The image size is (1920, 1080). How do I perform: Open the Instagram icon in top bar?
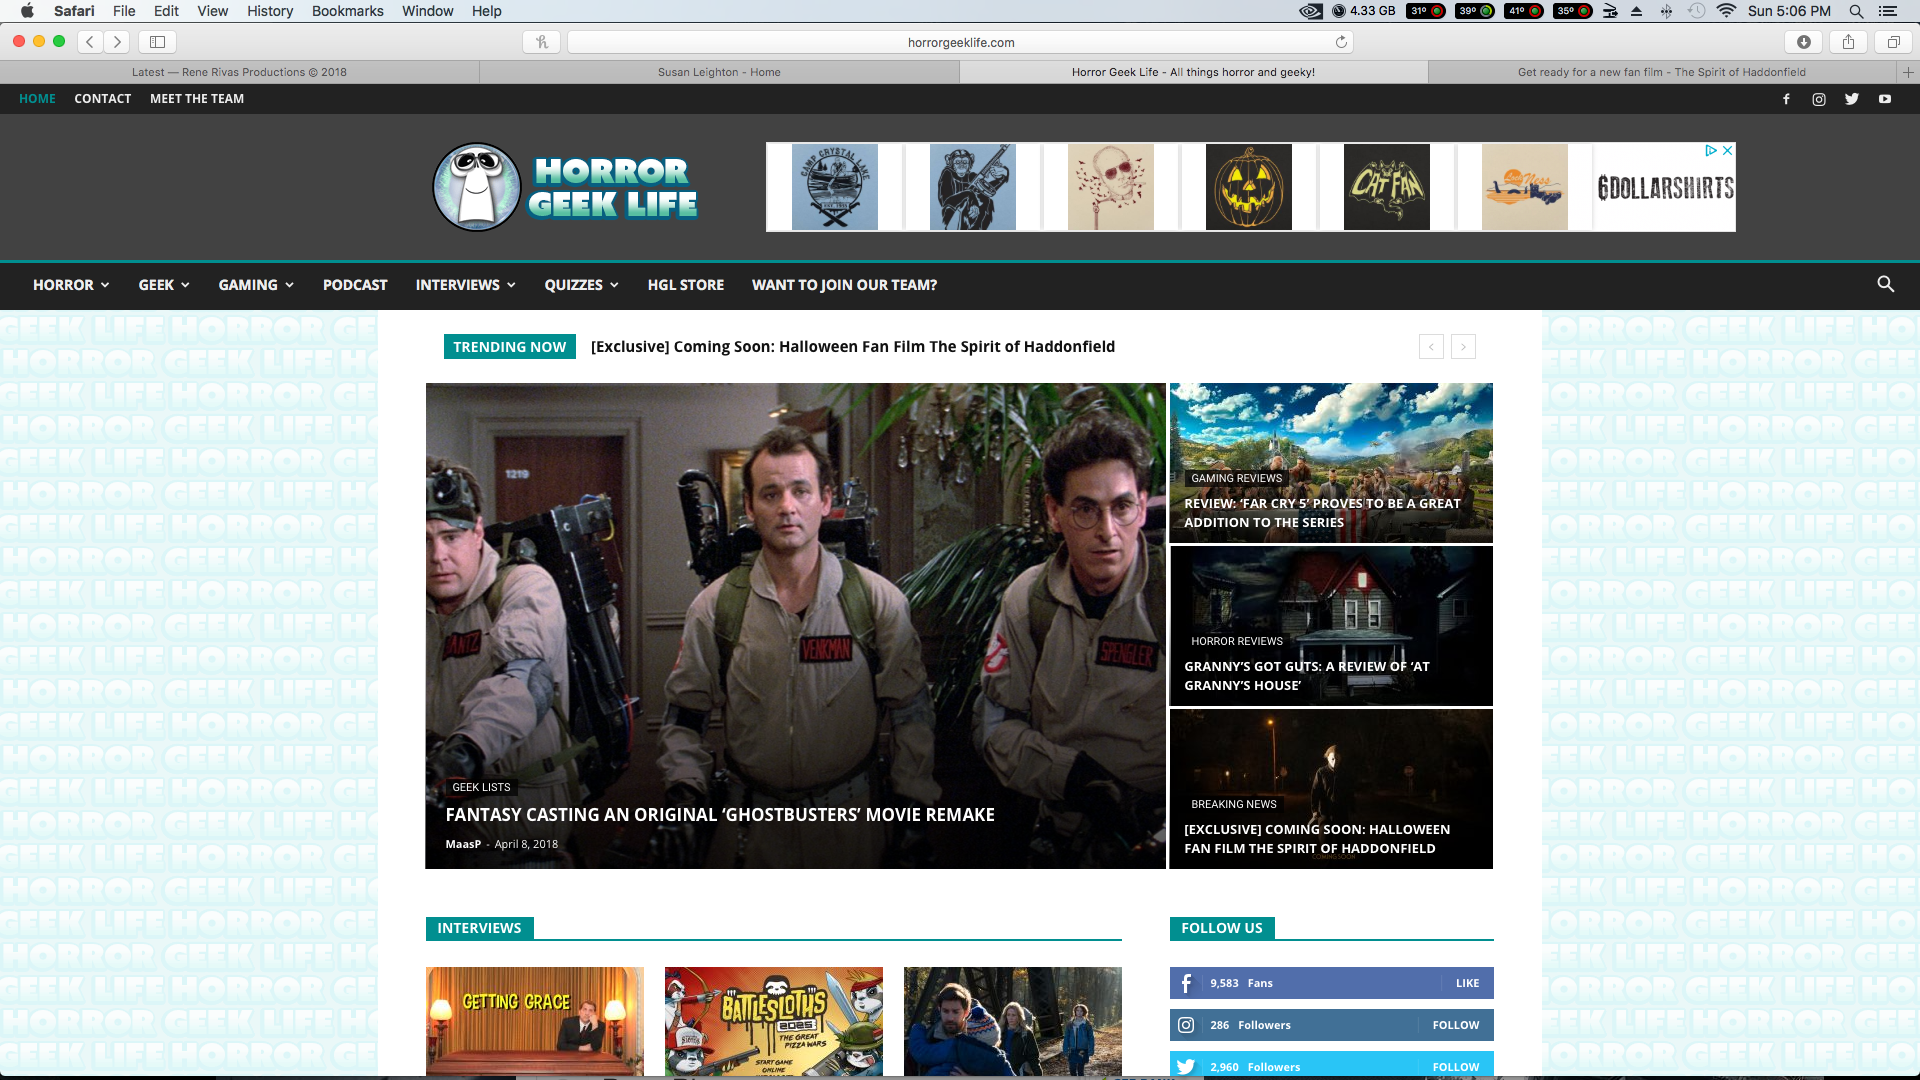pyautogui.click(x=1819, y=99)
